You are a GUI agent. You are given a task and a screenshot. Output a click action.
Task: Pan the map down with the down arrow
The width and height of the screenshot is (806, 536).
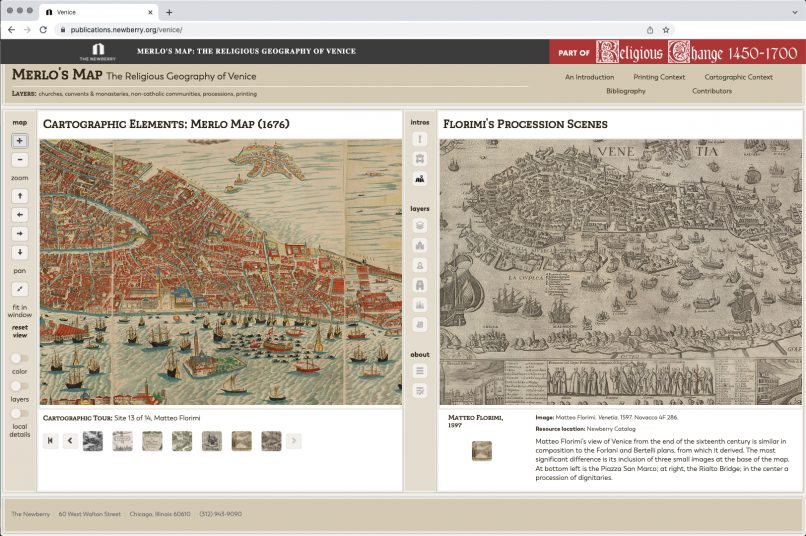pyautogui.click(x=20, y=252)
